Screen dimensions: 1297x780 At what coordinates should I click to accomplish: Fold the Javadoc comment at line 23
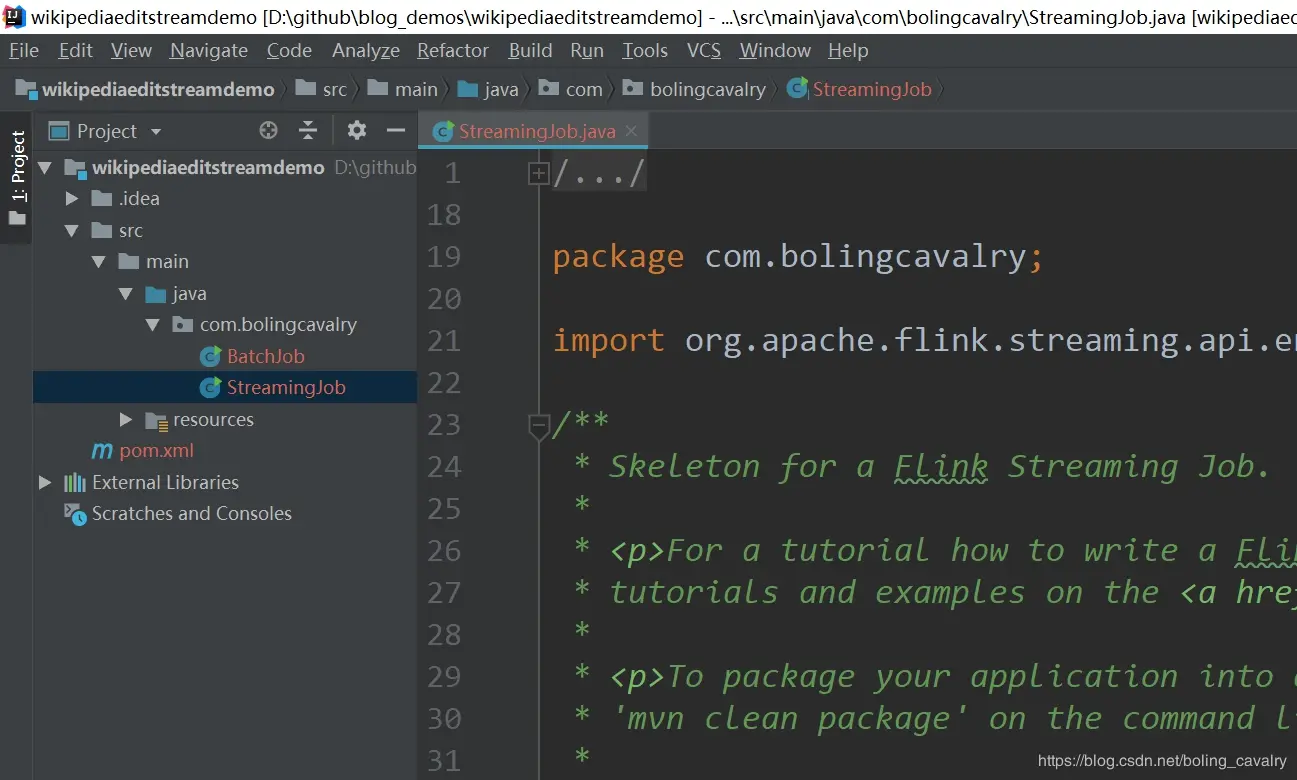click(x=538, y=427)
